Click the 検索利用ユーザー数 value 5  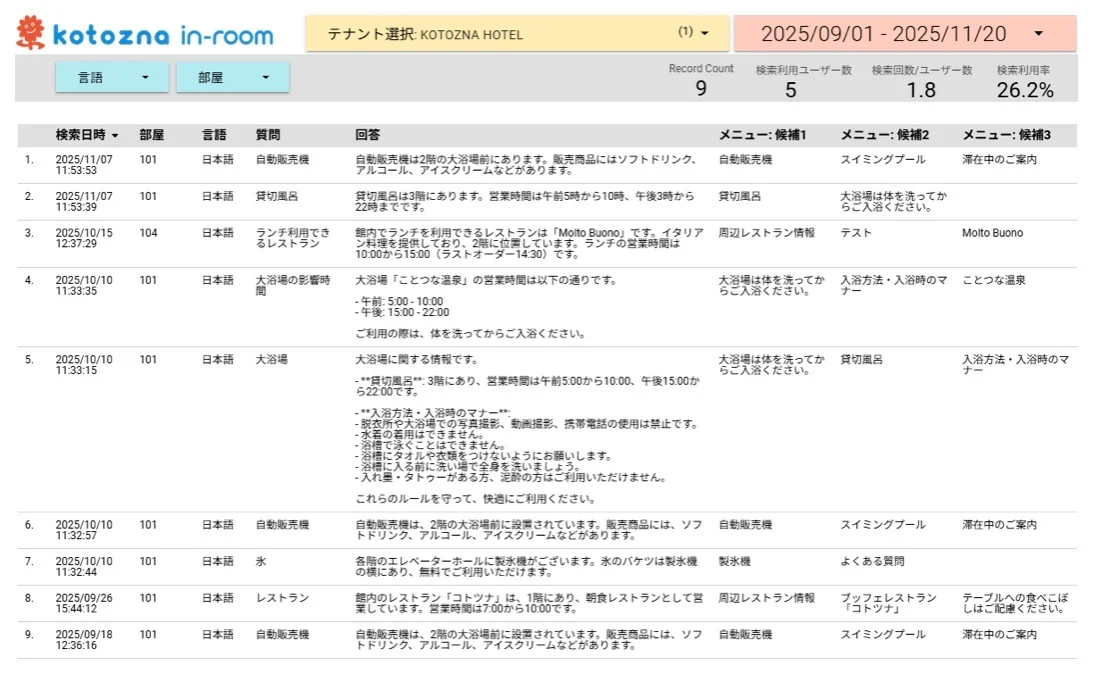click(x=790, y=90)
